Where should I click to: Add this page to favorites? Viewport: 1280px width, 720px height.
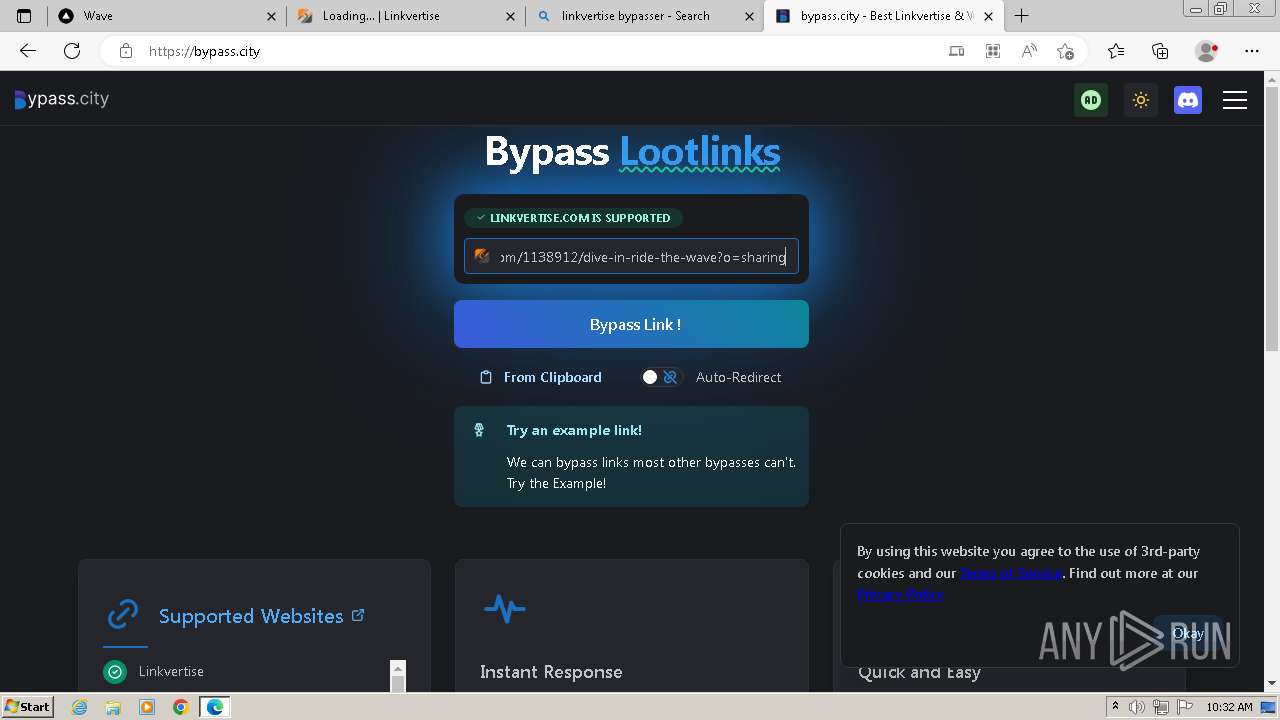[1065, 51]
